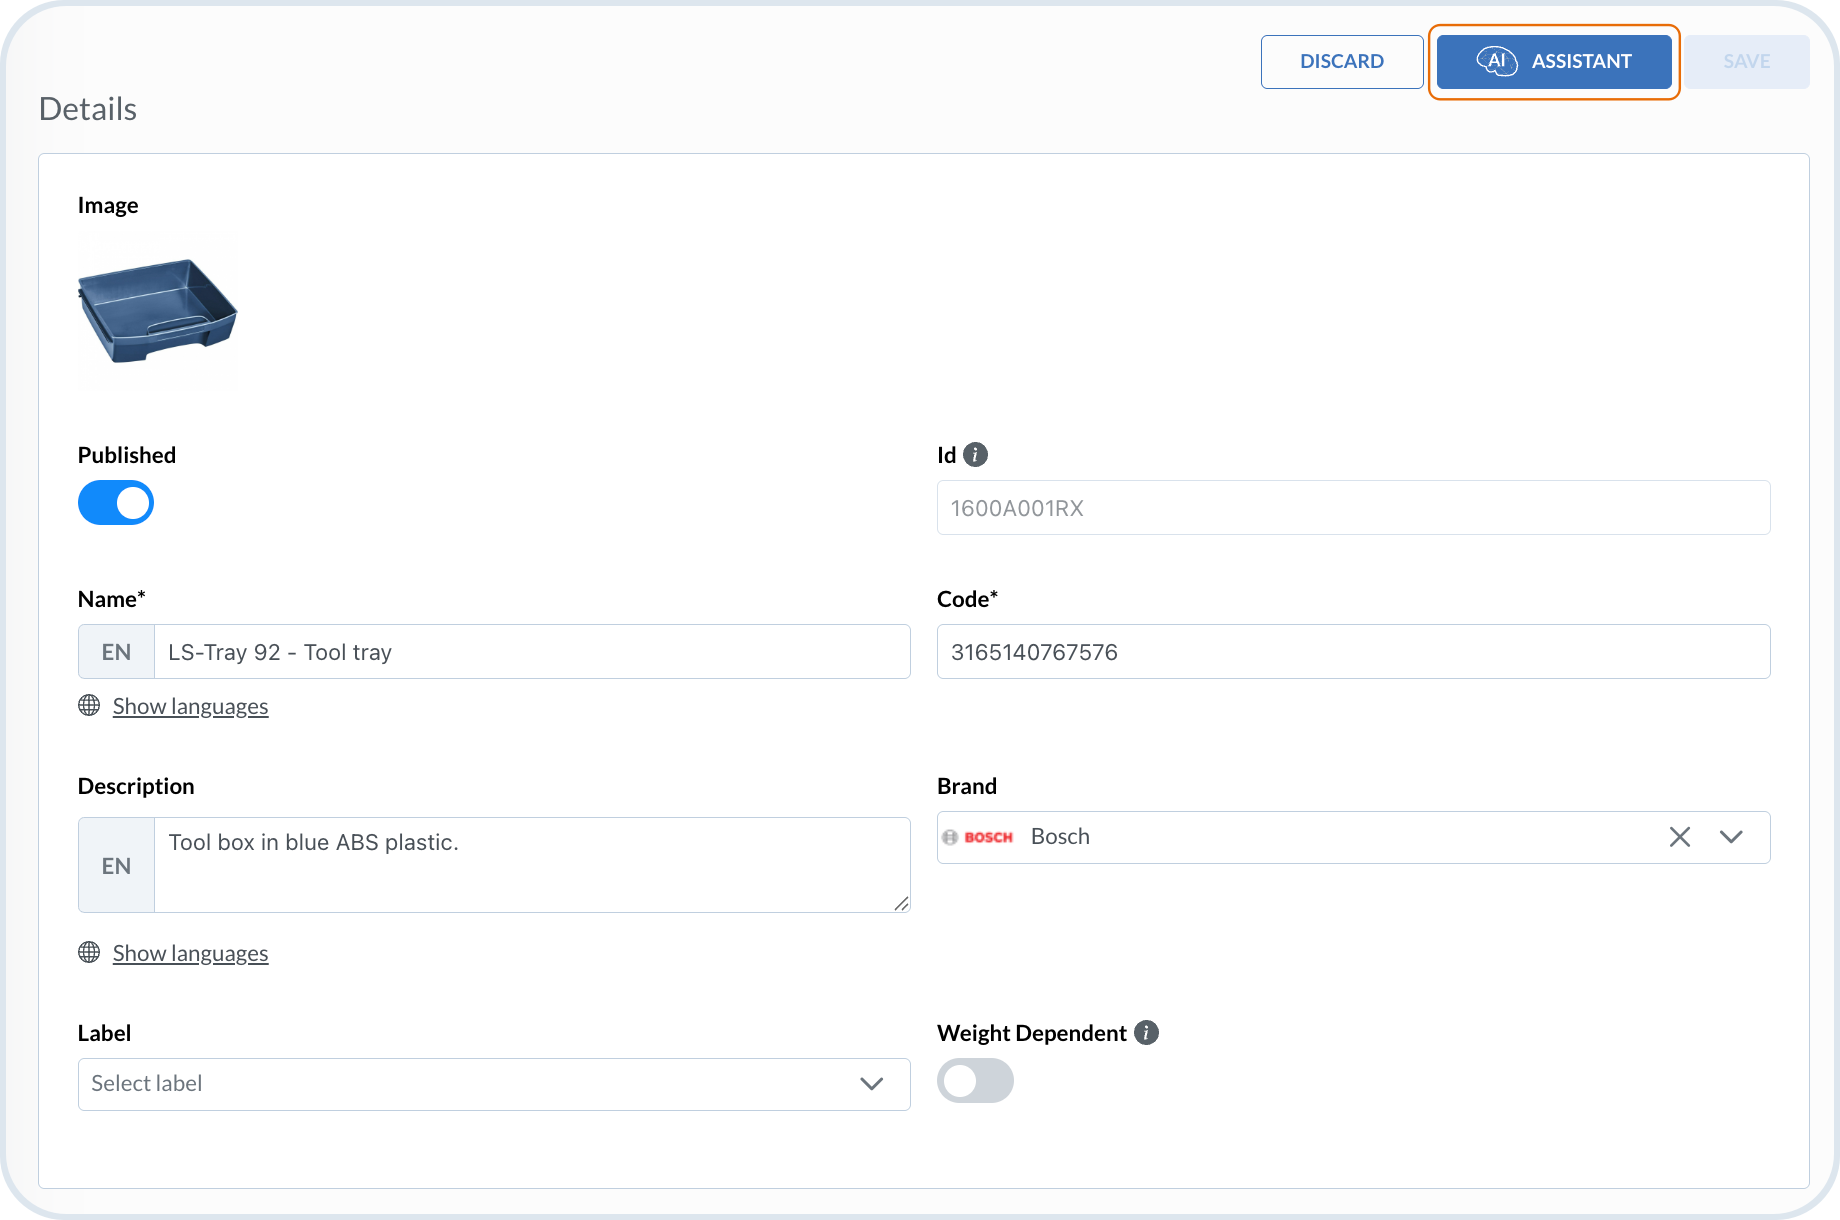Click the globe icon under the Description field
Viewport: 1840px width, 1220px height.
(x=89, y=953)
